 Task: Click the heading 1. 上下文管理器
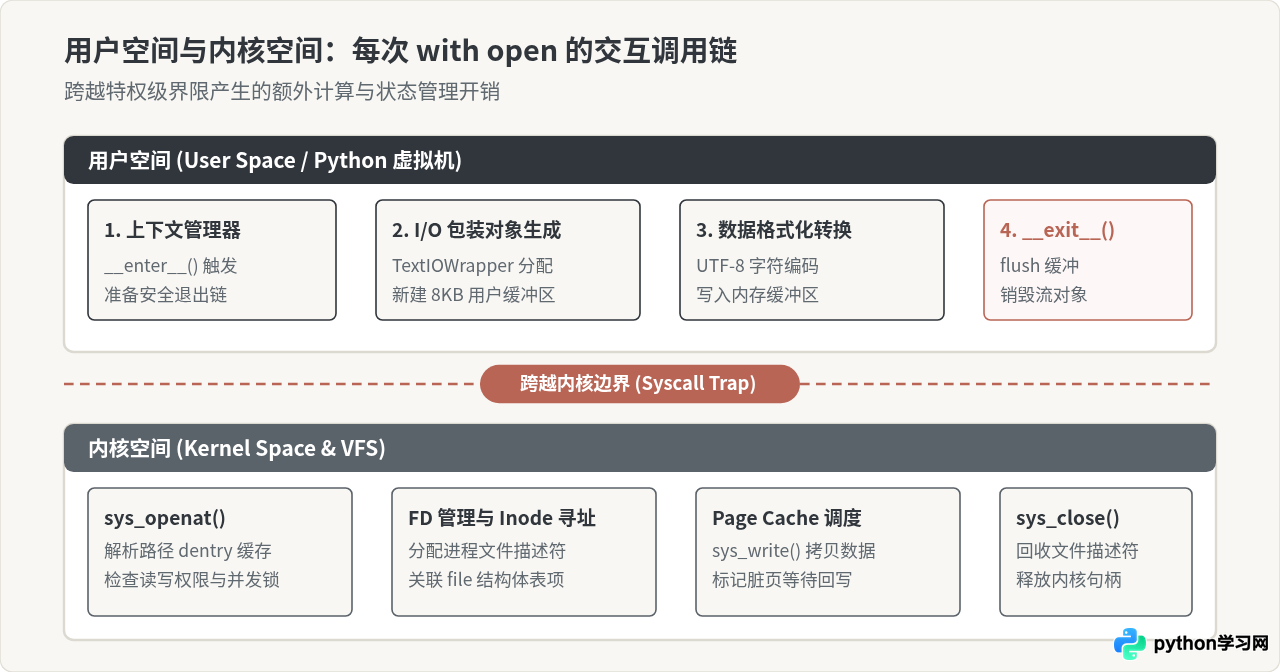pos(172,230)
